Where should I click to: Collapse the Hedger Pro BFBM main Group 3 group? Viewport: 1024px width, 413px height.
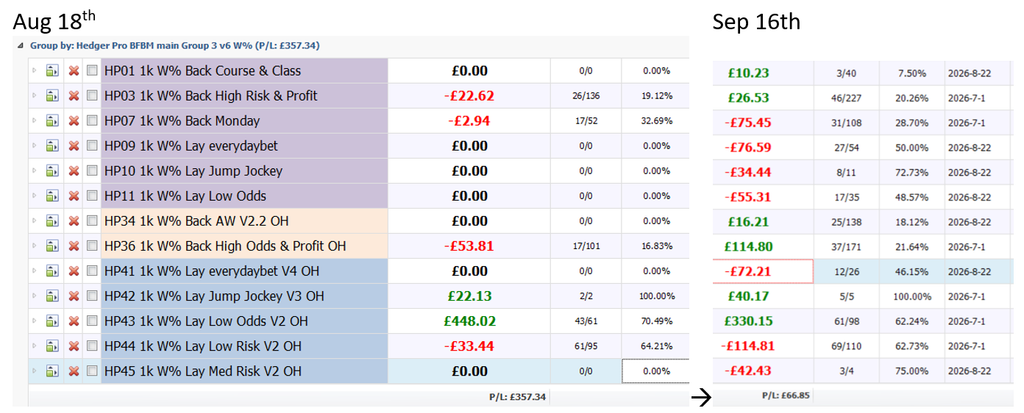(x=22, y=46)
